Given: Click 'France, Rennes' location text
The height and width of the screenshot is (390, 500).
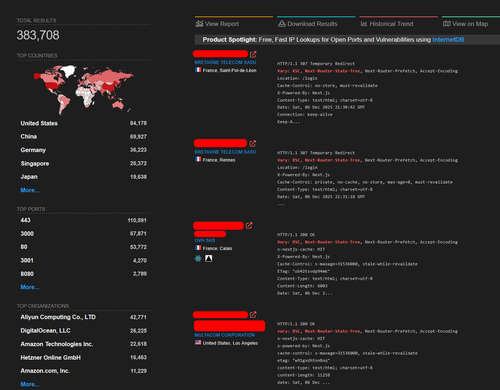Looking at the screenshot, I should [219, 160].
